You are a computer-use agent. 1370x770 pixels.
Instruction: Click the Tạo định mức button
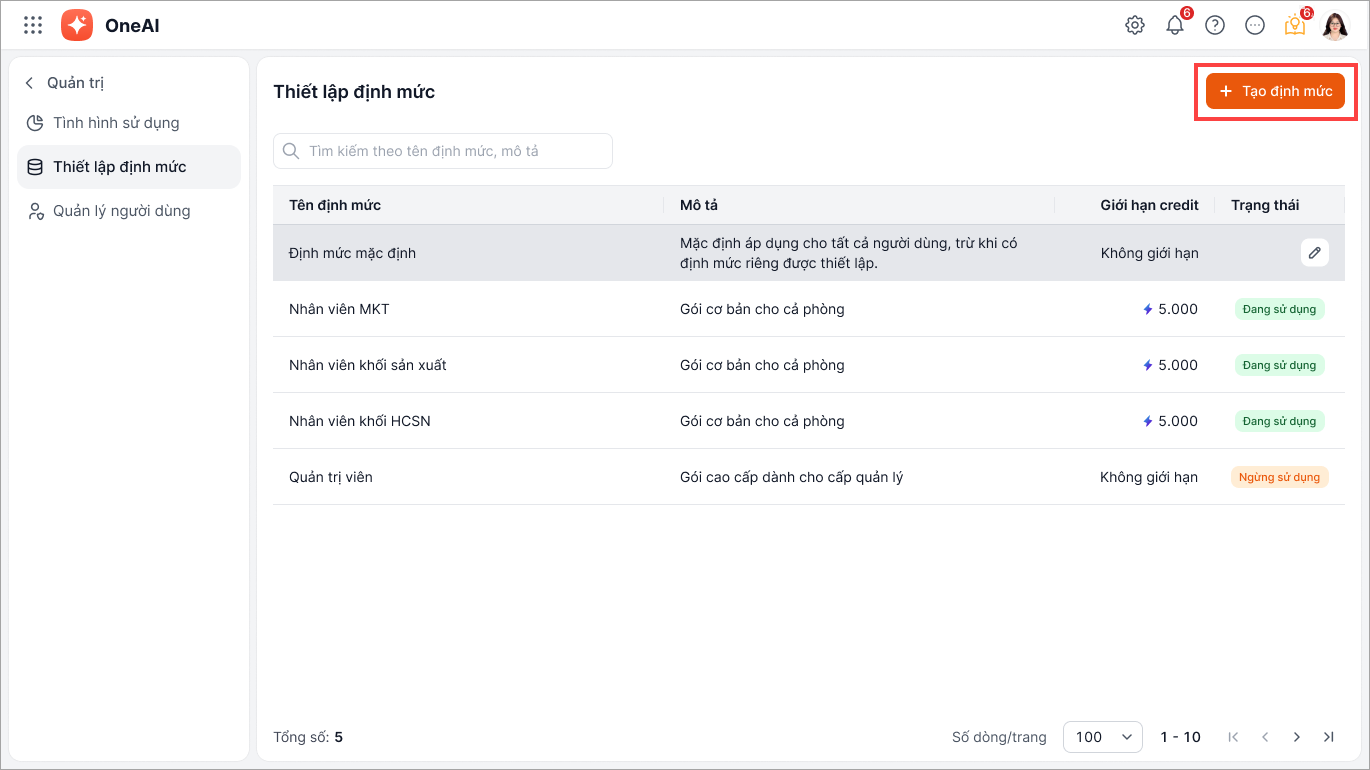[1275, 91]
